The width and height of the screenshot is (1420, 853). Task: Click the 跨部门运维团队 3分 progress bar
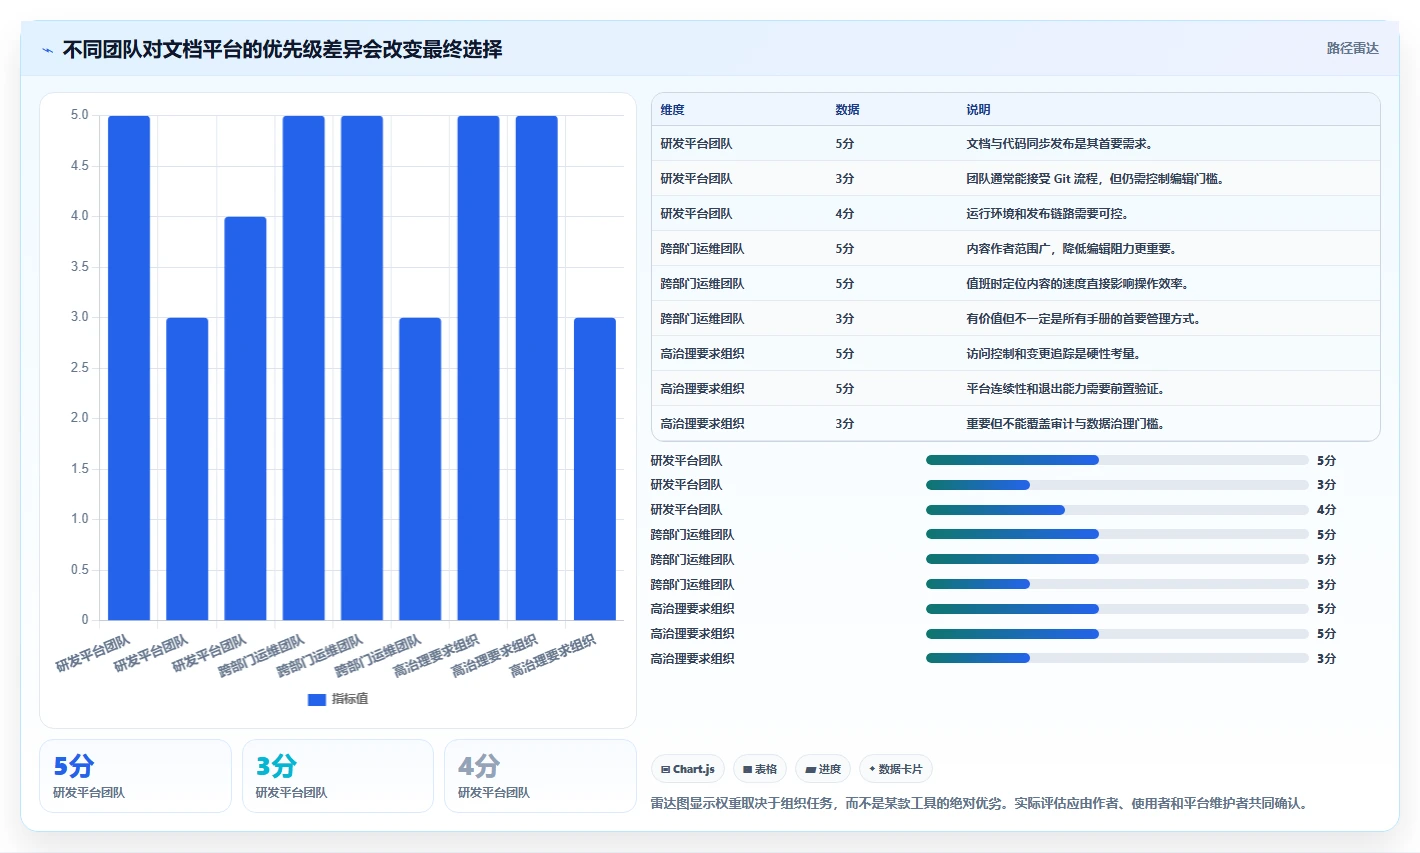(x=1117, y=584)
